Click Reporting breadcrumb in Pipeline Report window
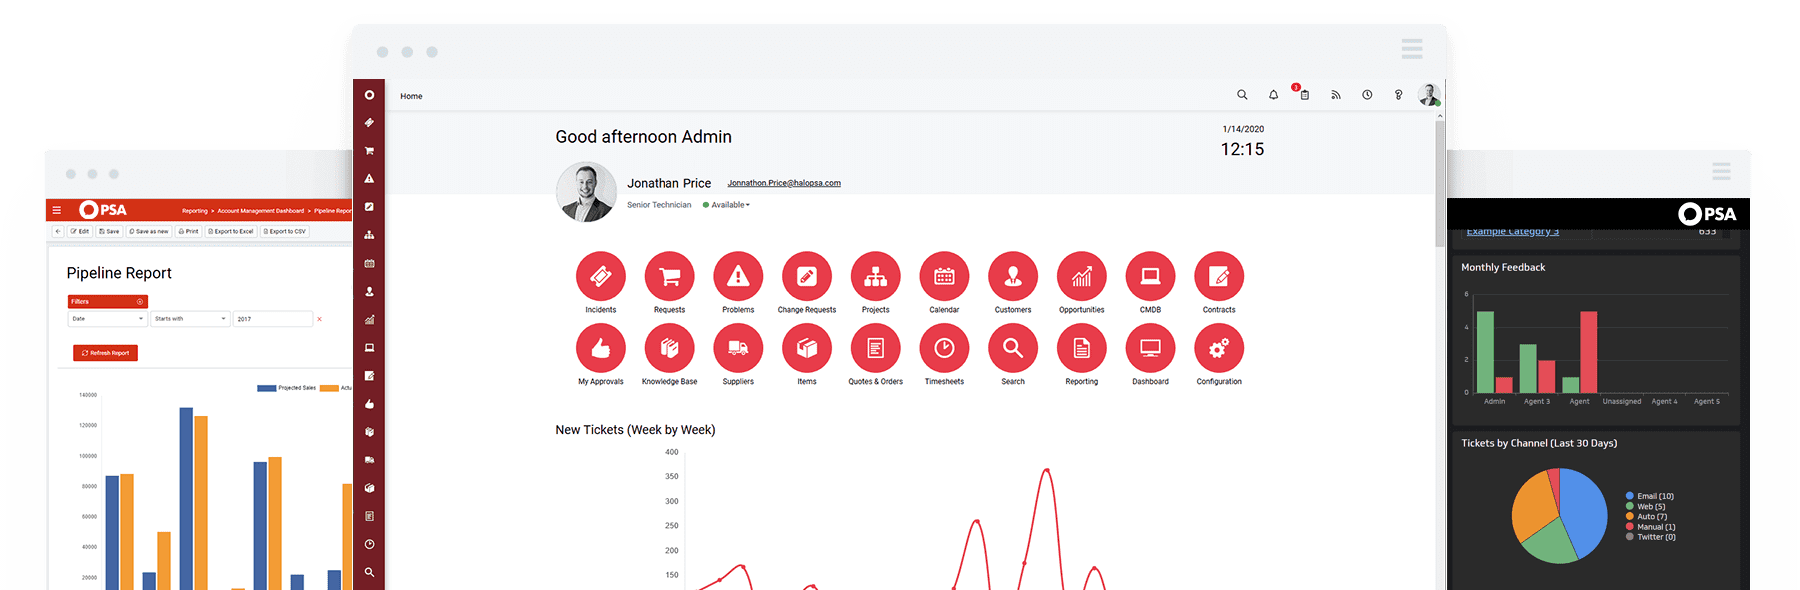 coord(195,211)
